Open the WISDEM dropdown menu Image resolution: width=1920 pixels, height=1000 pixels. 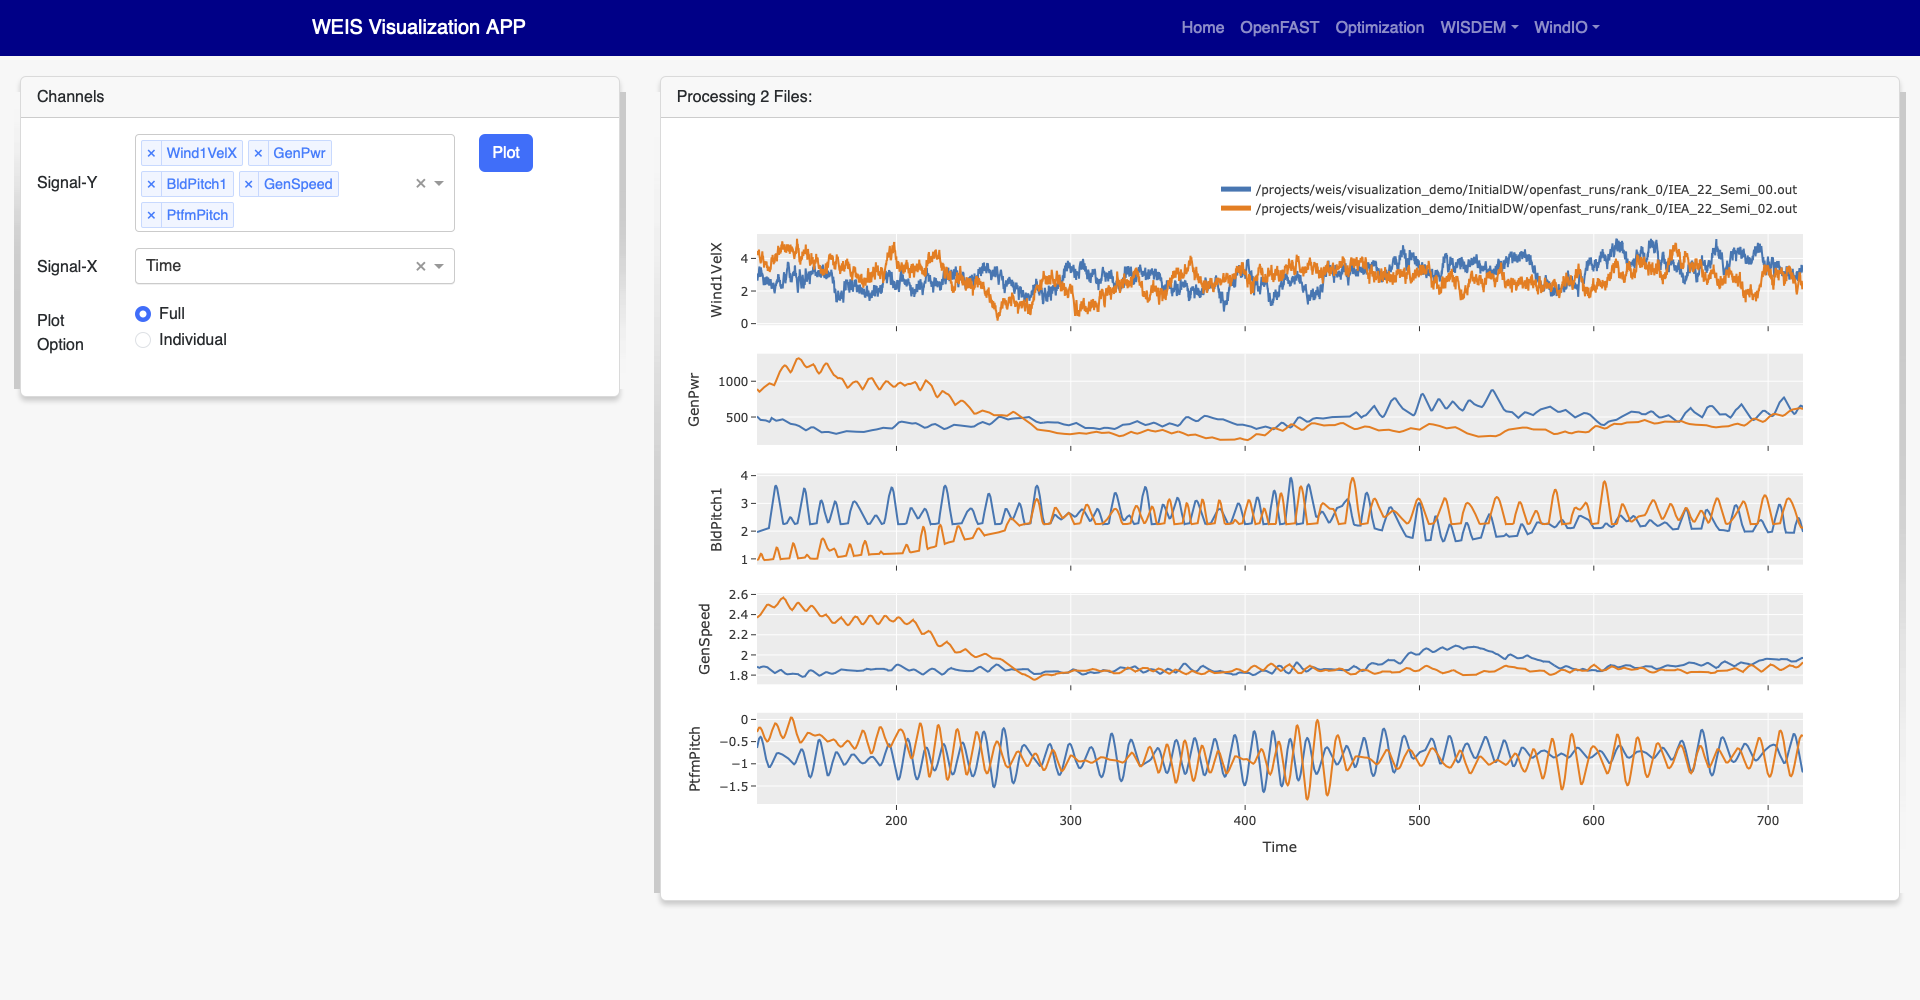tap(1479, 27)
